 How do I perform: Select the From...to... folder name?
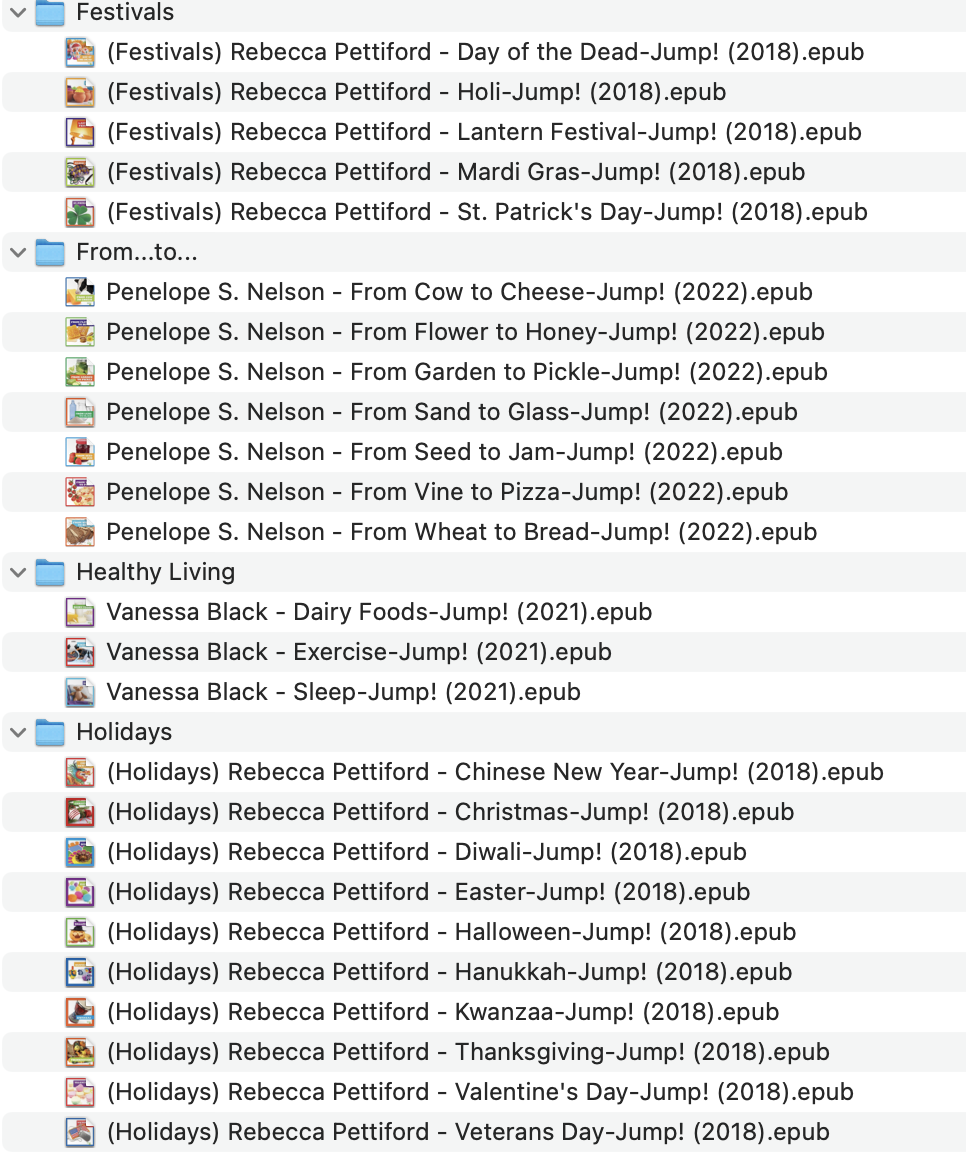pos(137,252)
